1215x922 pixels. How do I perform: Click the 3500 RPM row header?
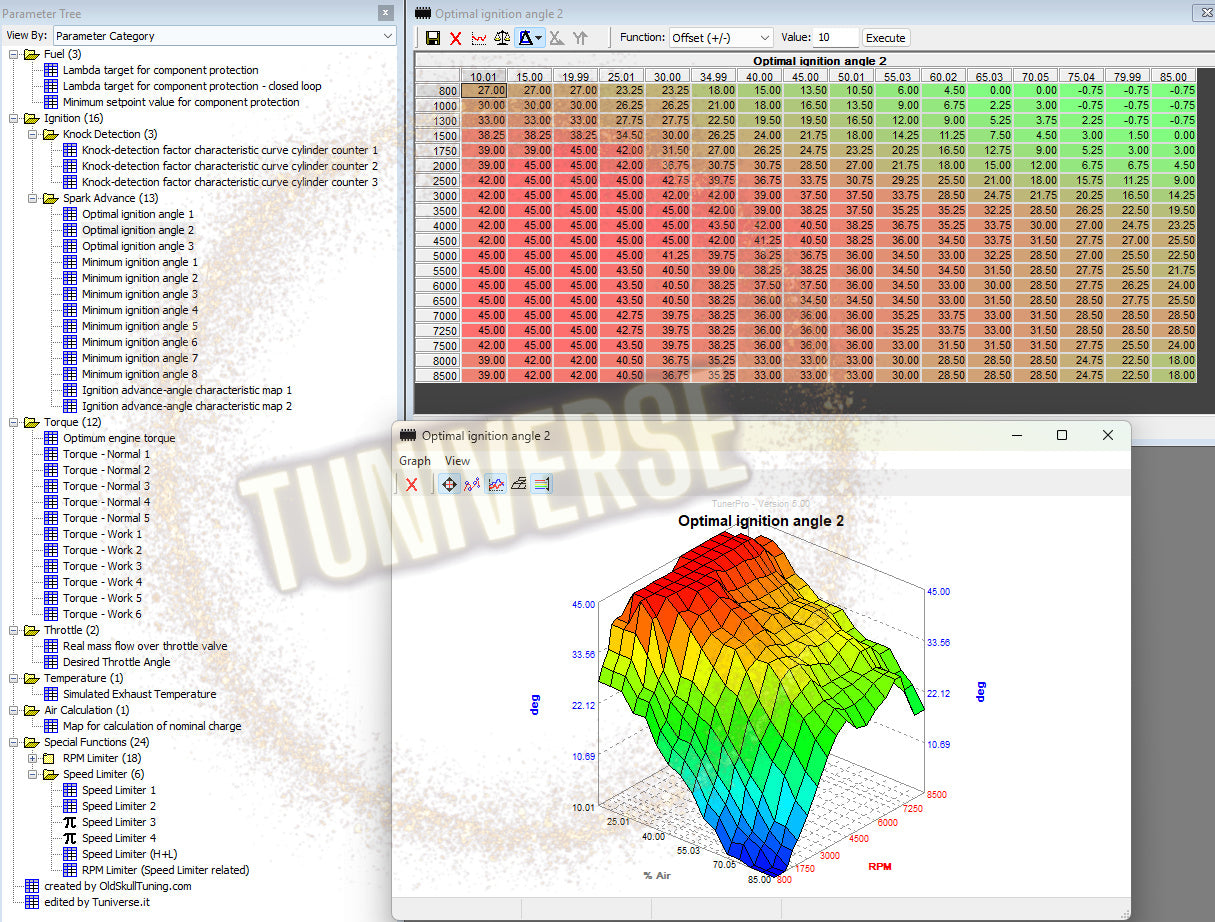pos(437,210)
